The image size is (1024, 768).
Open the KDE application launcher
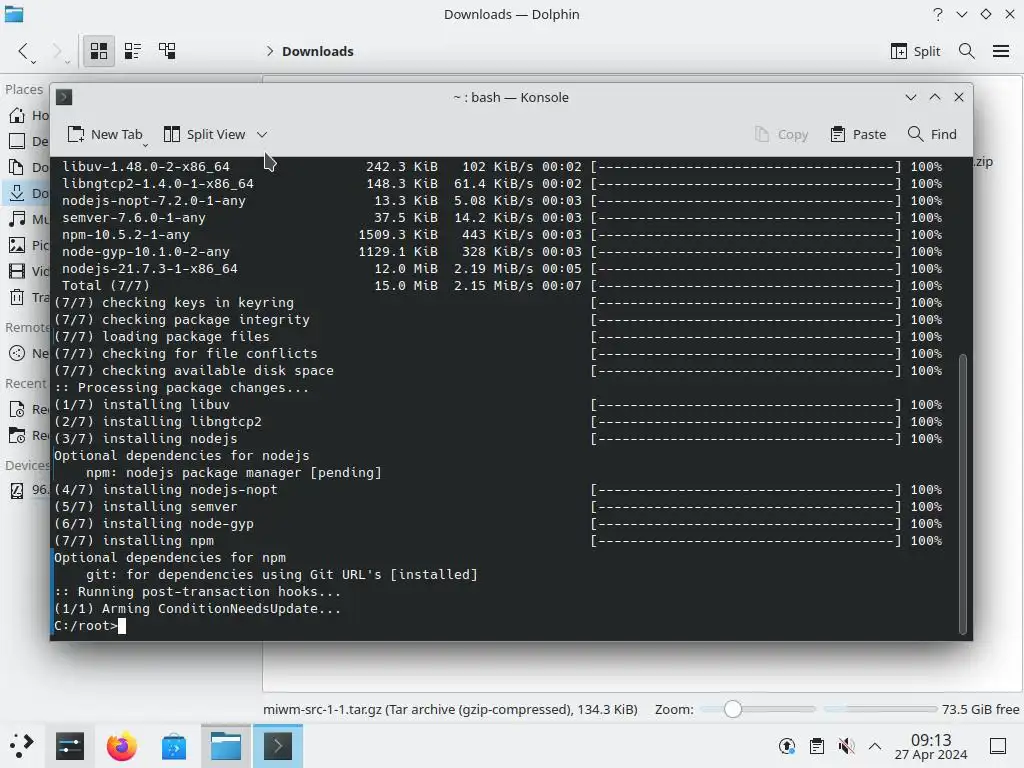coord(21,746)
